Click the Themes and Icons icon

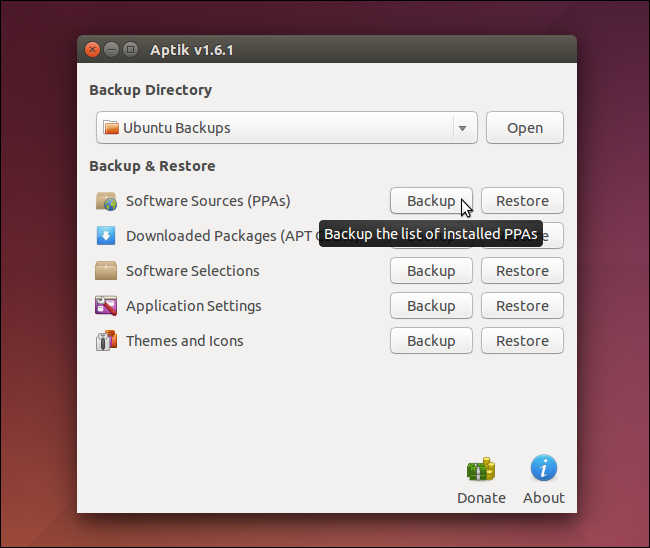click(106, 341)
